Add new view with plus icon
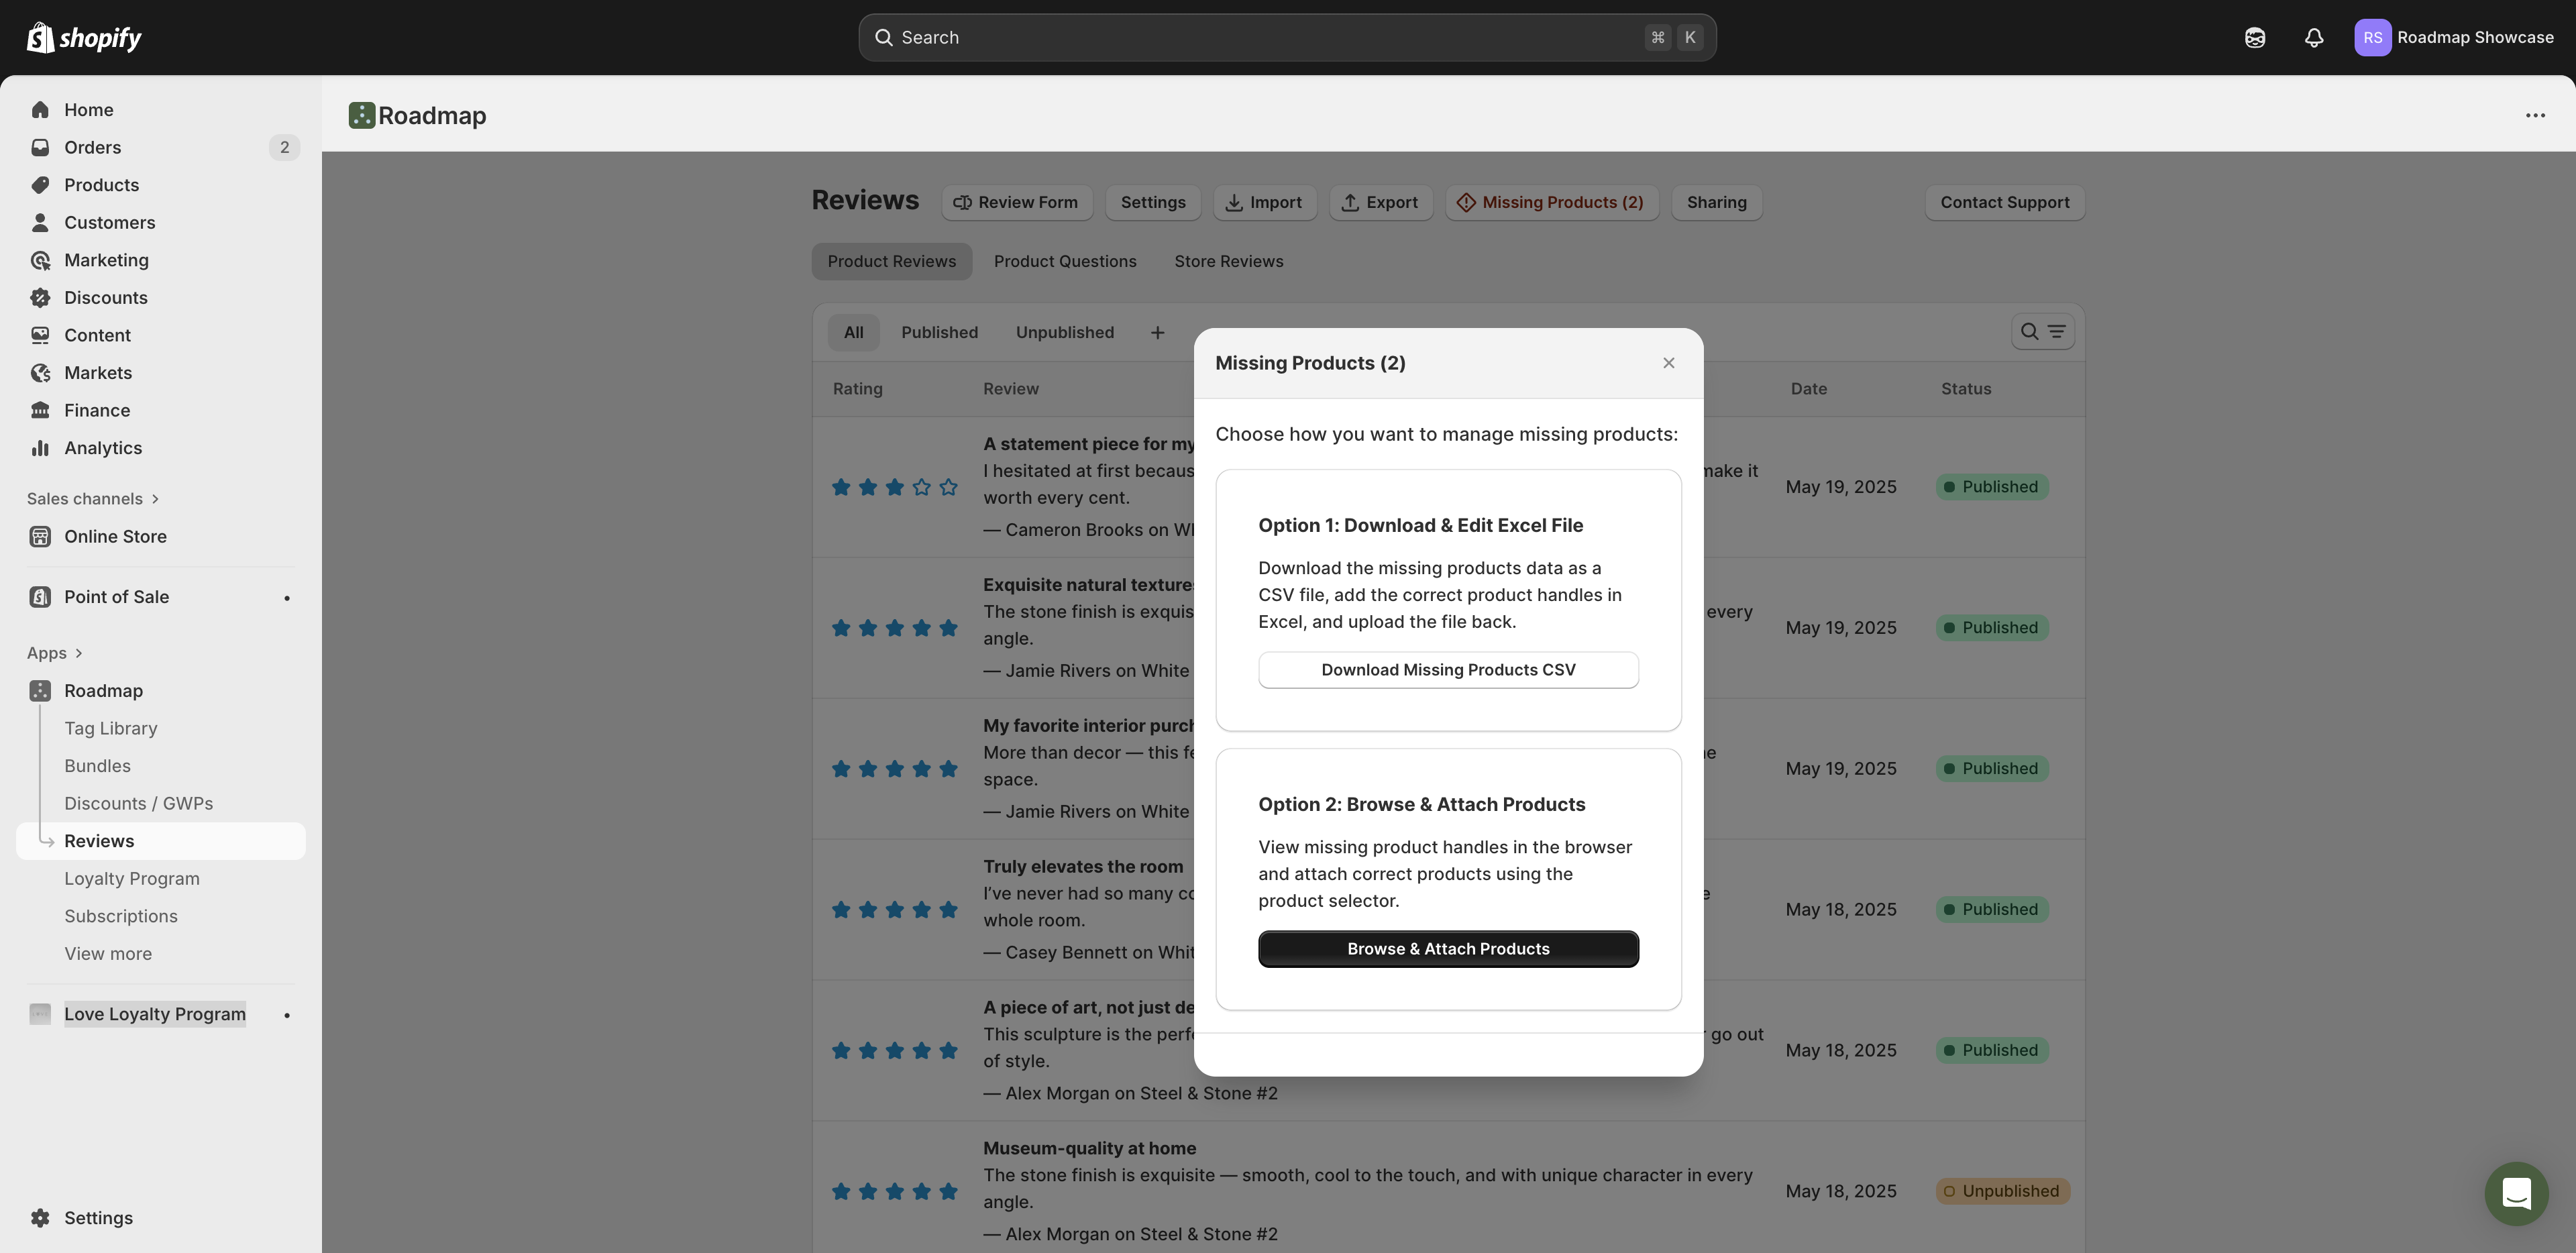 click(1157, 333)
